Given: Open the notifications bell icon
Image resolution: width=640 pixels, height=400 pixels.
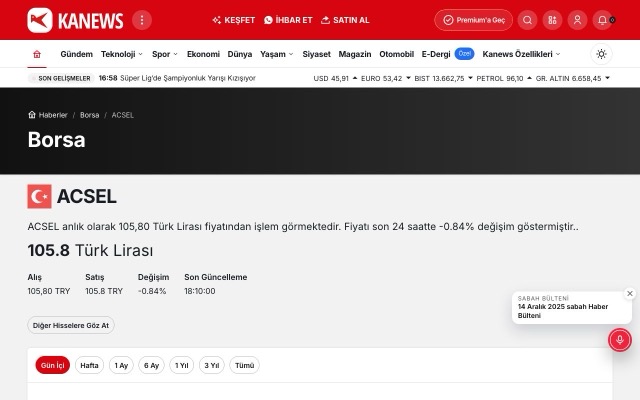Looking at the screenshot, I should 602,20.
